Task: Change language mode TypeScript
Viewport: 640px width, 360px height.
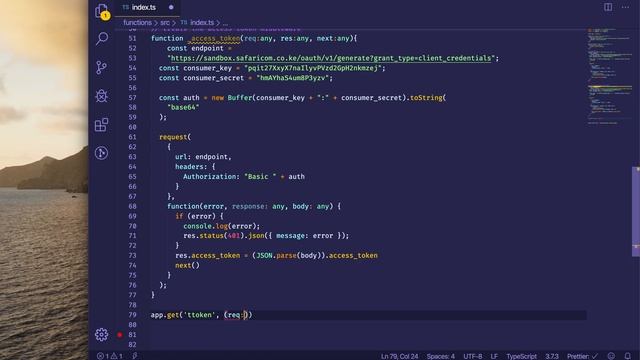Action: pos(521,356)
